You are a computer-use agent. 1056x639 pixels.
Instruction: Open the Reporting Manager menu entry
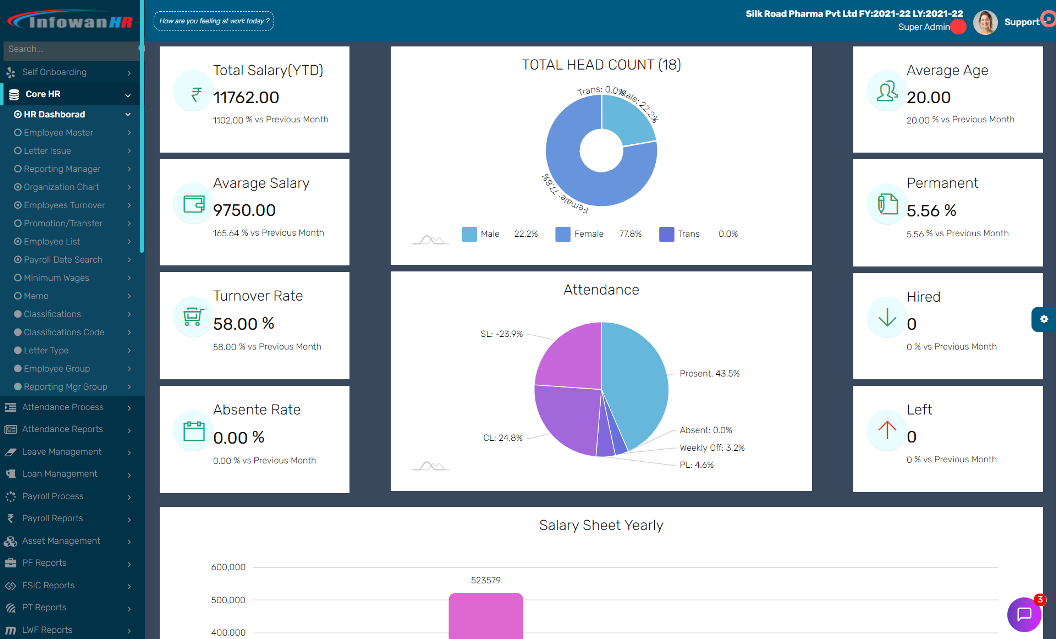click(x=60, y=168)
